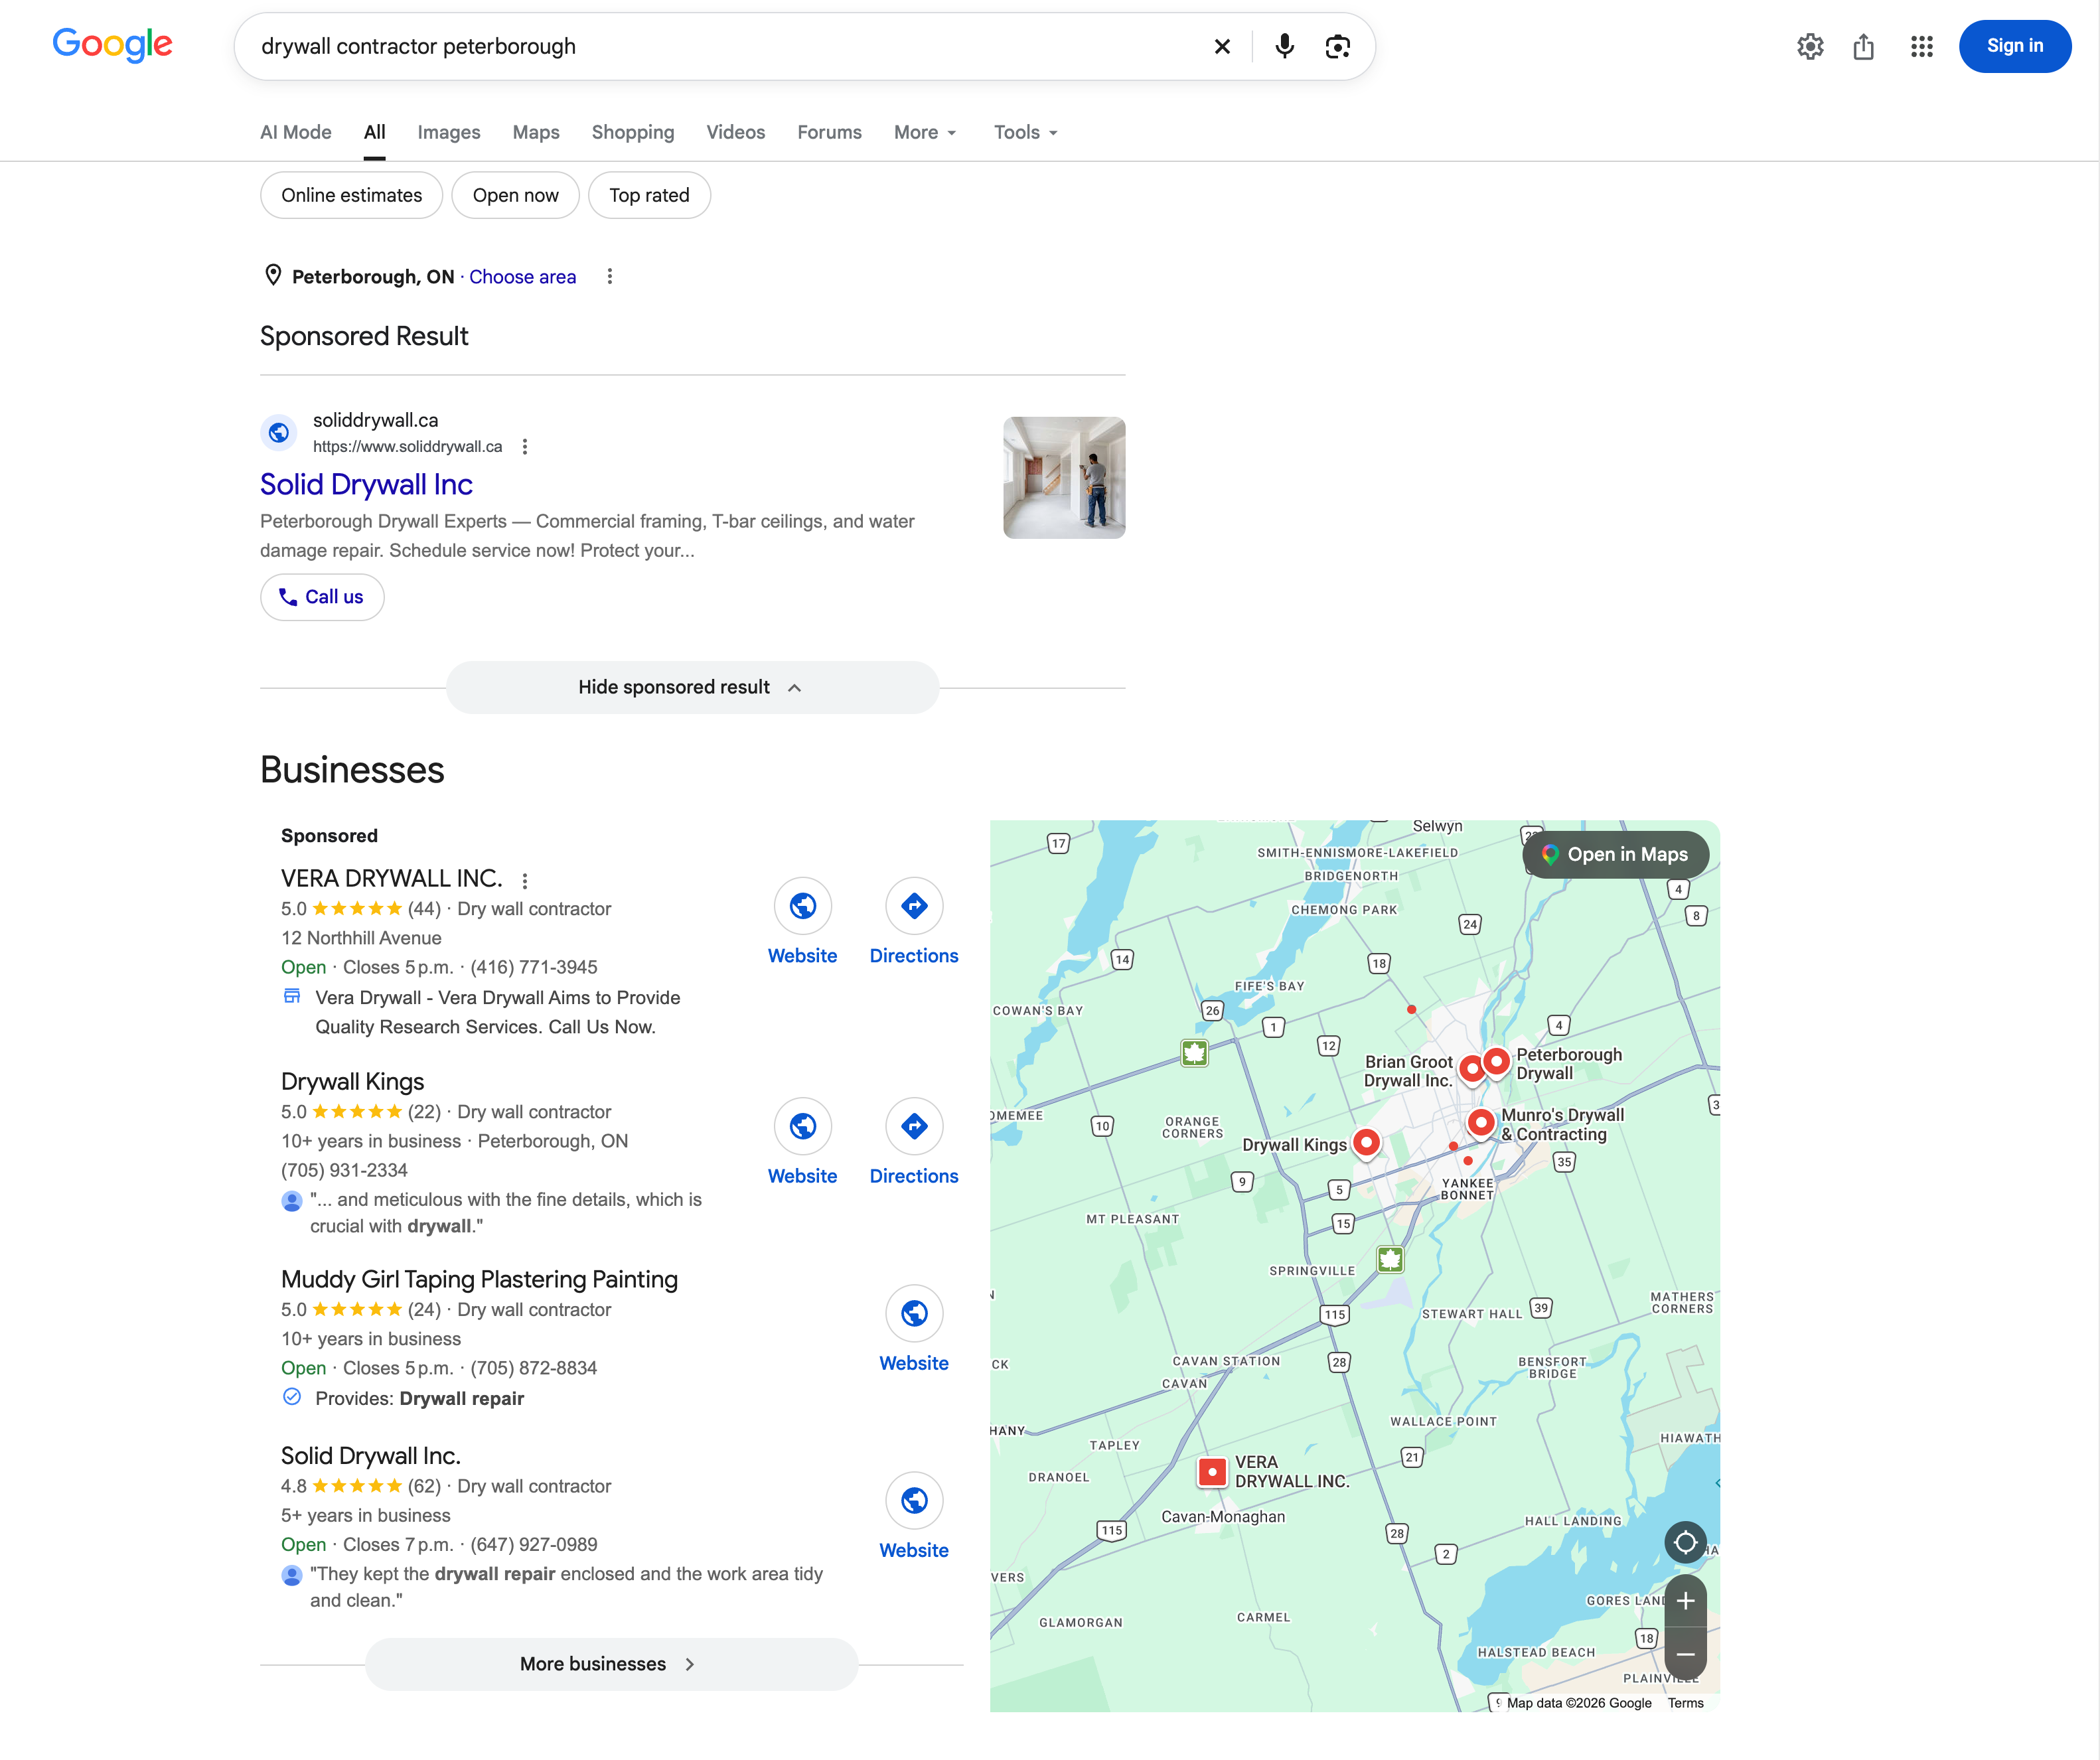Open the Videos tab
This screenshot has width=2100, height=1760.
(735, 132)
